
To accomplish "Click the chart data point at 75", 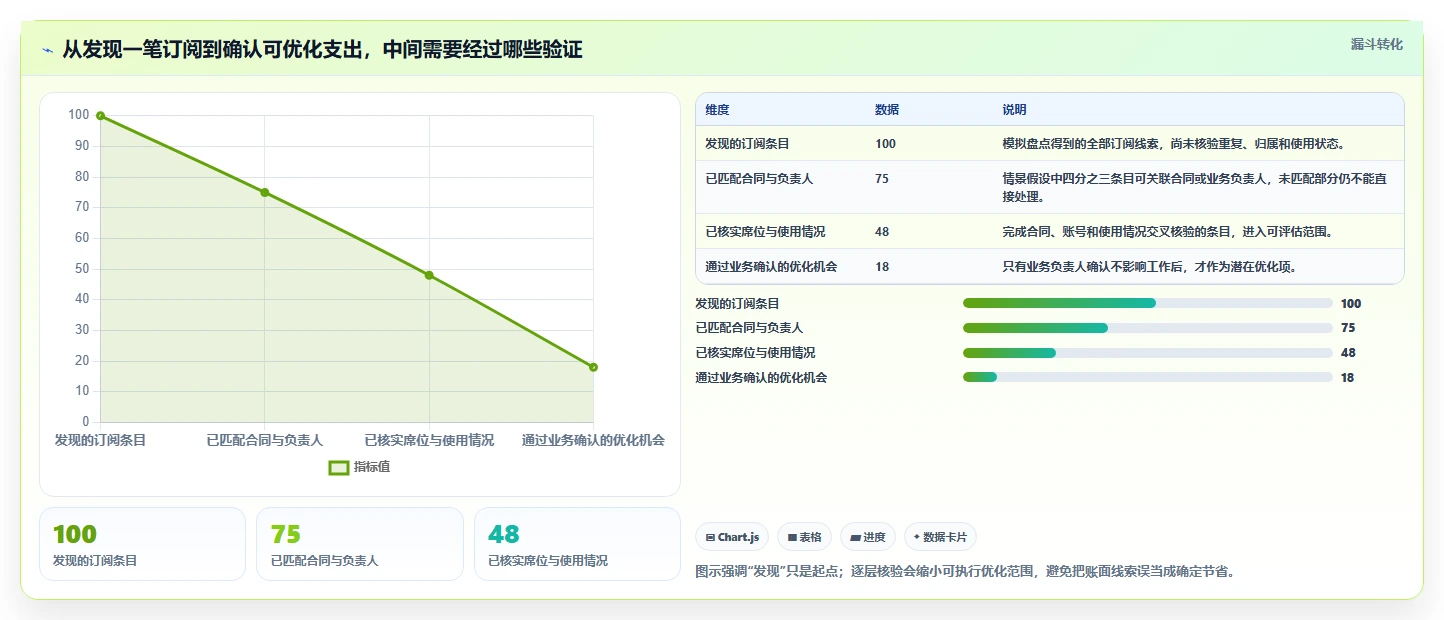I will pyautogui.click(x=265, y=192).
